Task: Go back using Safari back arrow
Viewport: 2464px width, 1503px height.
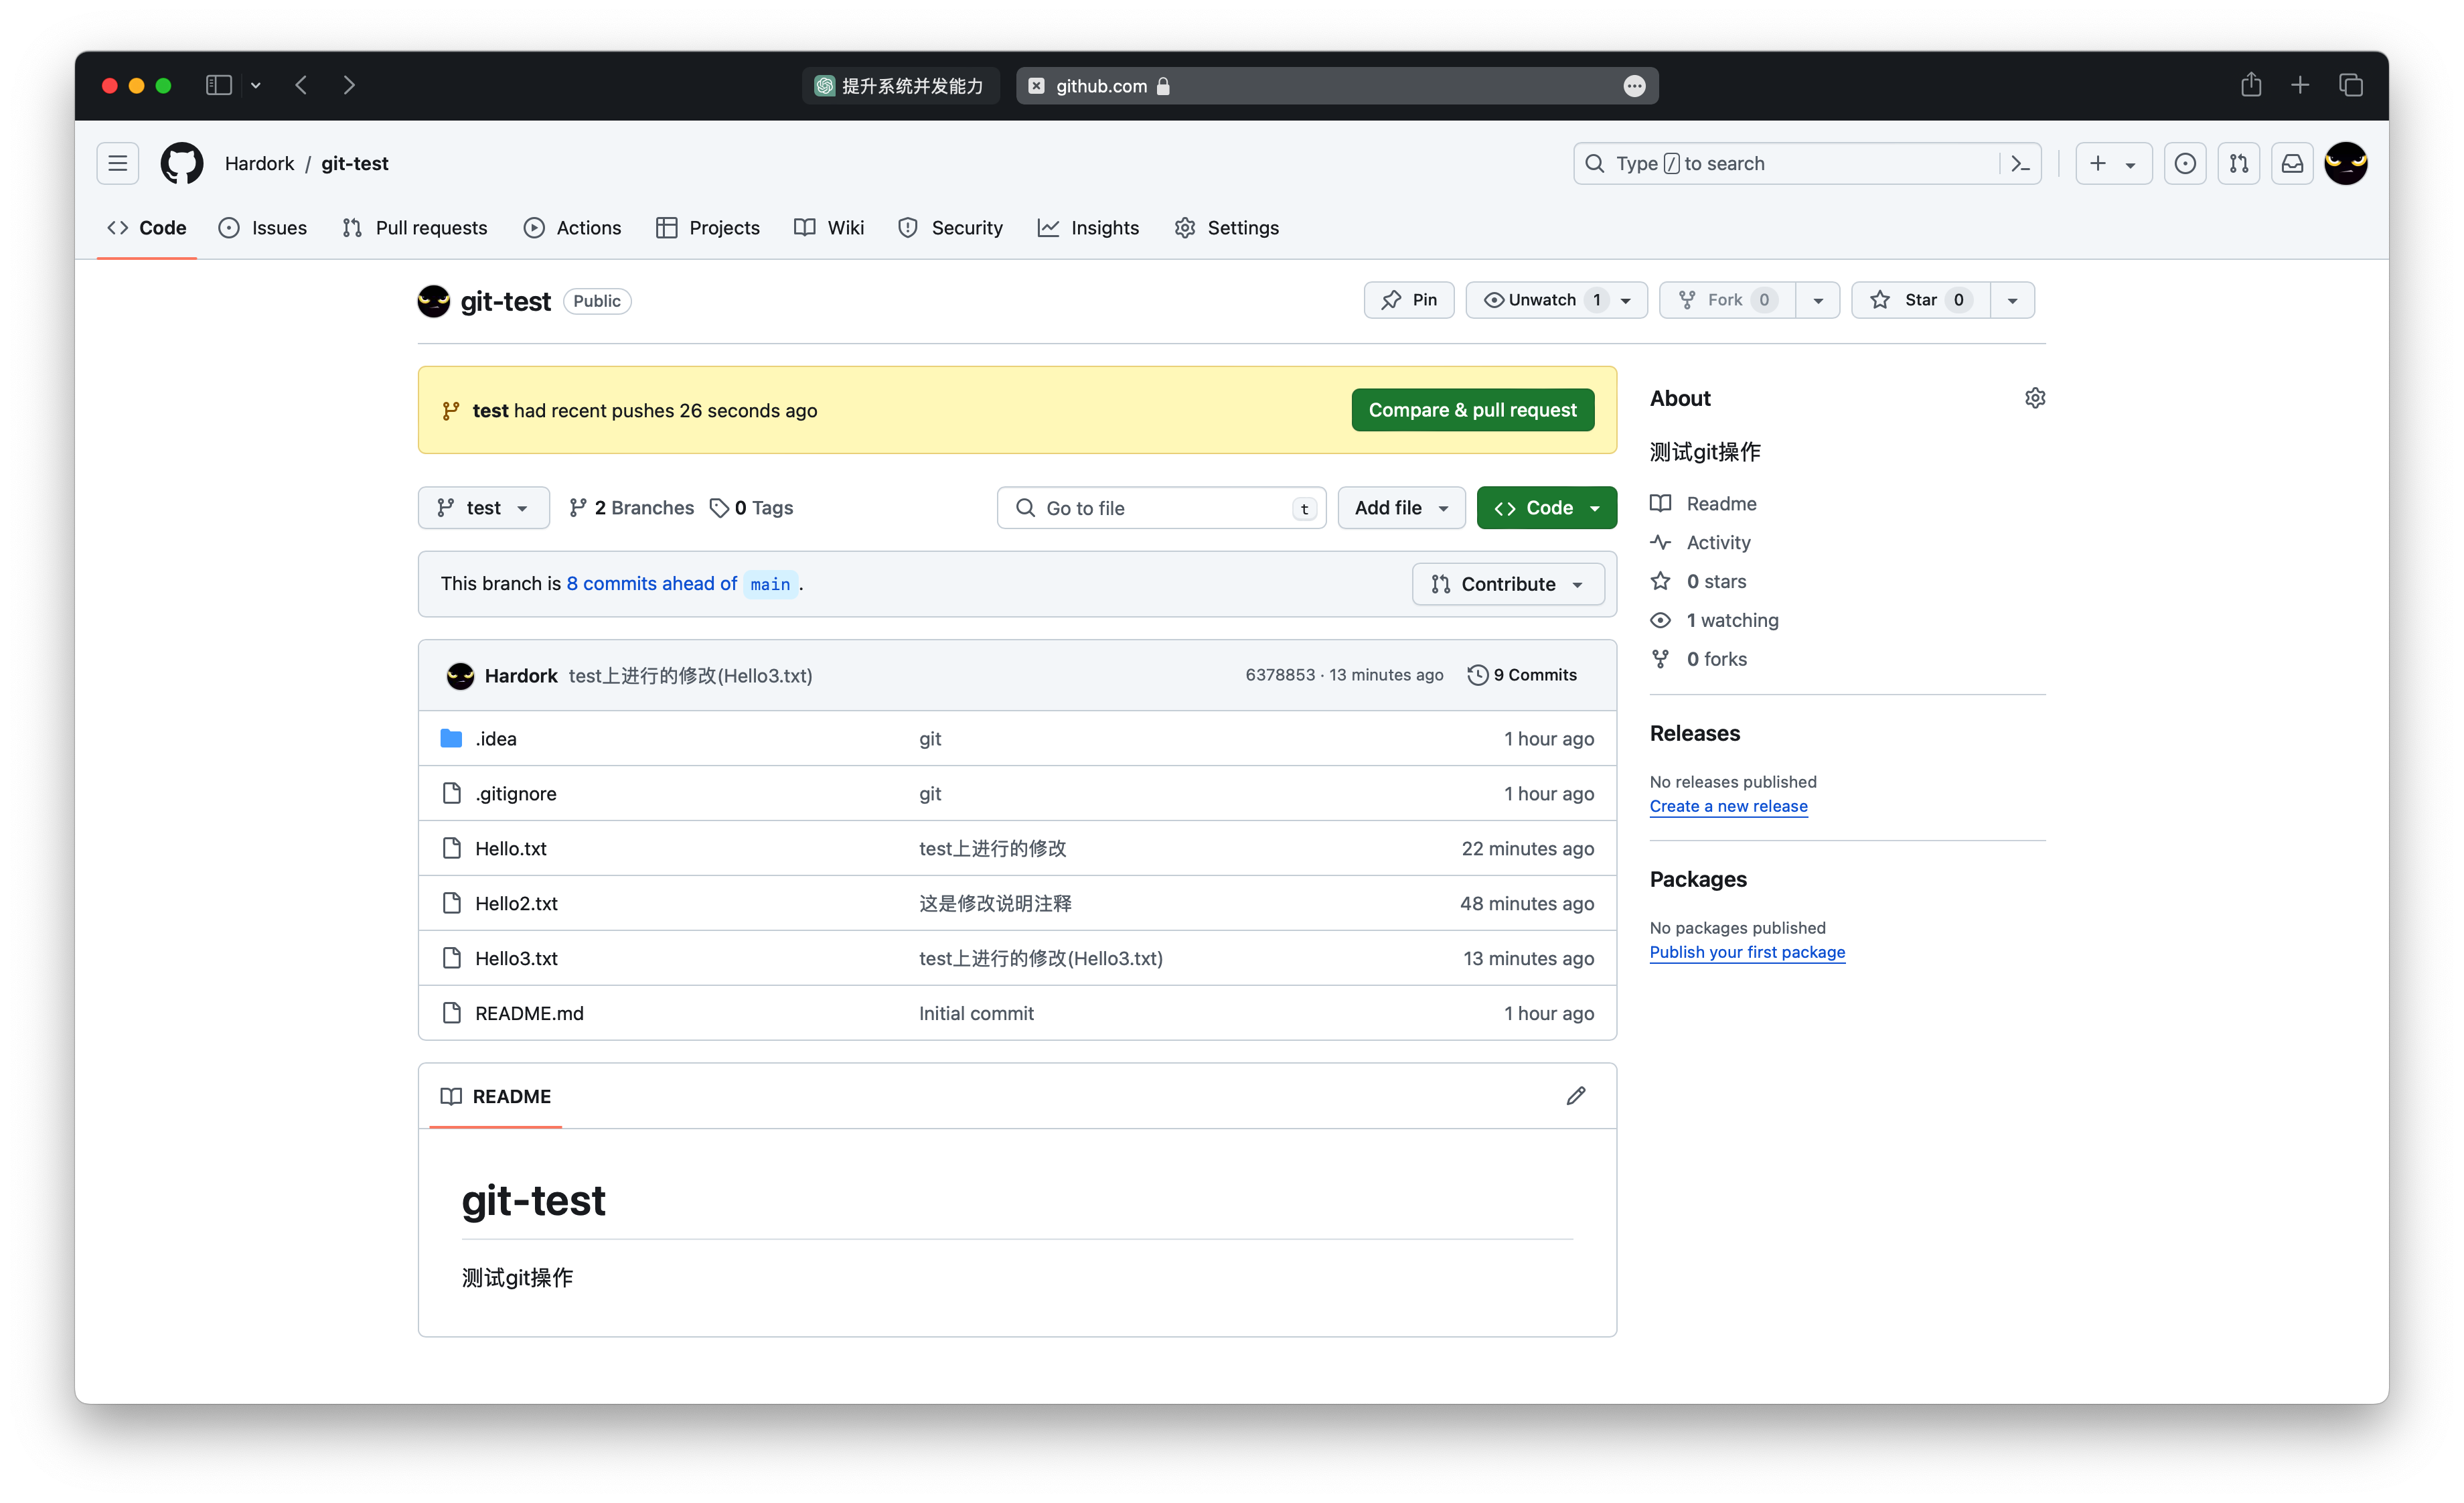Action: [301, 85]
